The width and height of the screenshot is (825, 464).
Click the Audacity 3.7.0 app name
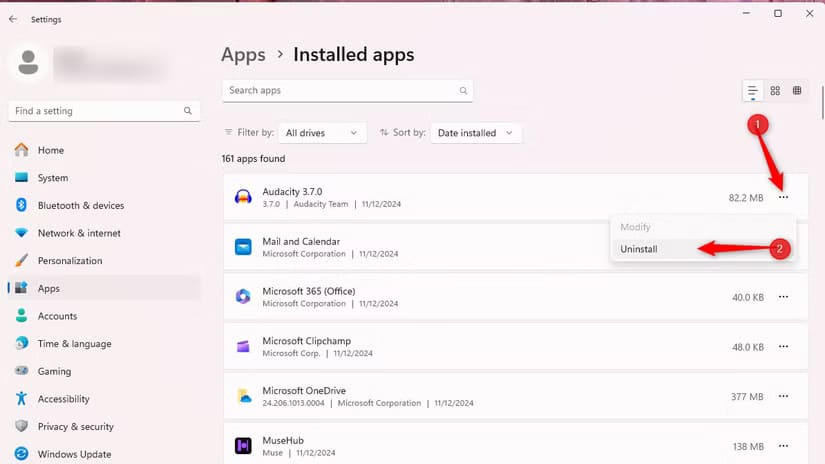[x=293, y=192]
